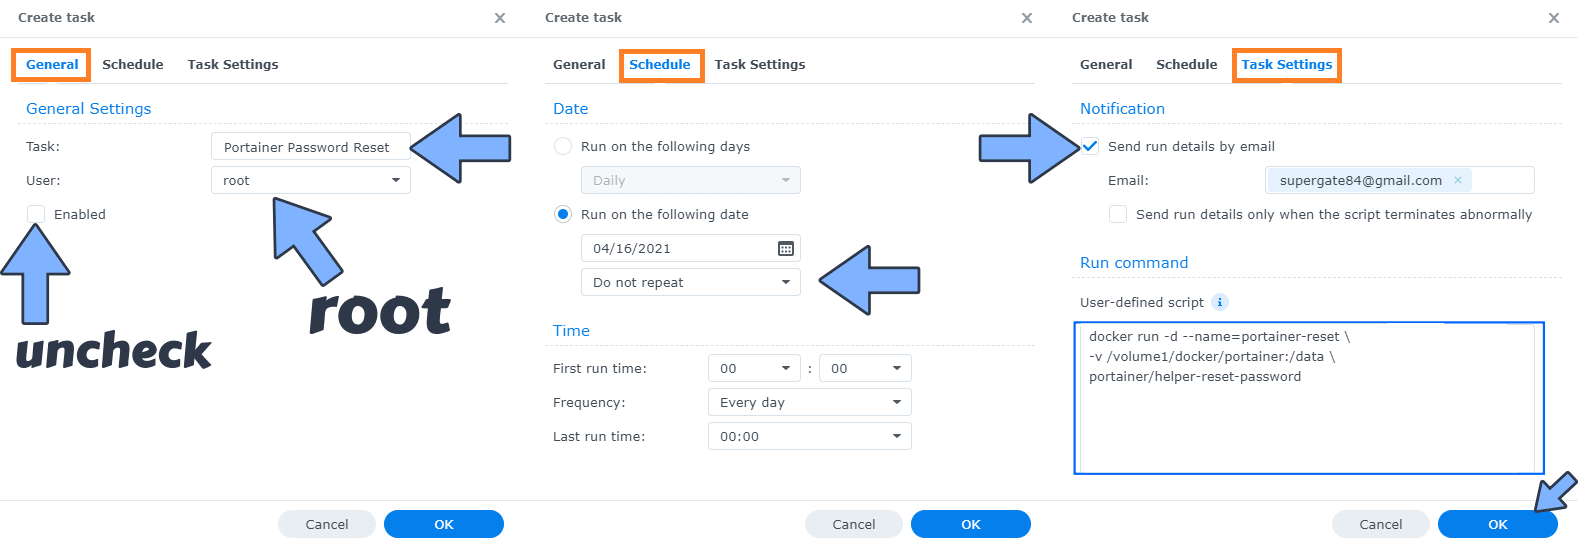Click OK in the Task Settings dialog

pos(1497,524)
